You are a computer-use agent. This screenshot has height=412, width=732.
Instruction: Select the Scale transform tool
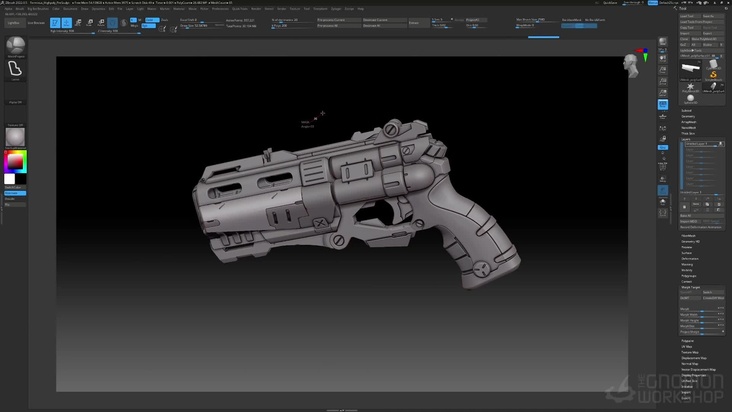89,22
